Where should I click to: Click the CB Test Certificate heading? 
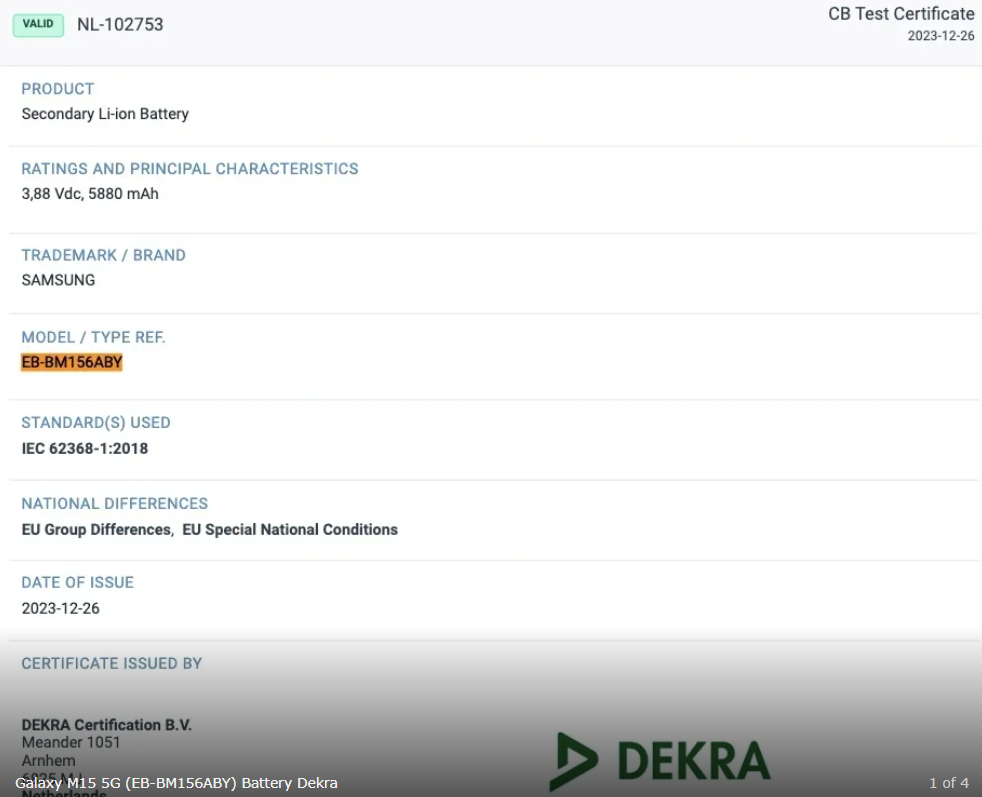pyautogui.click(x=901, y=14)
